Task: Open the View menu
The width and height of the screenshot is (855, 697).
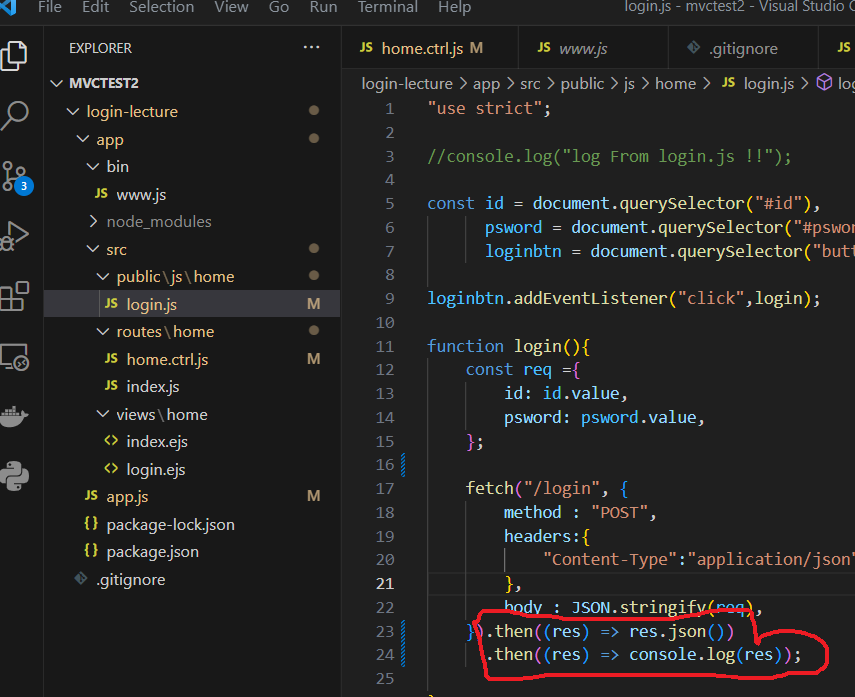Action: pyautogui.click(x=231, y=7)
